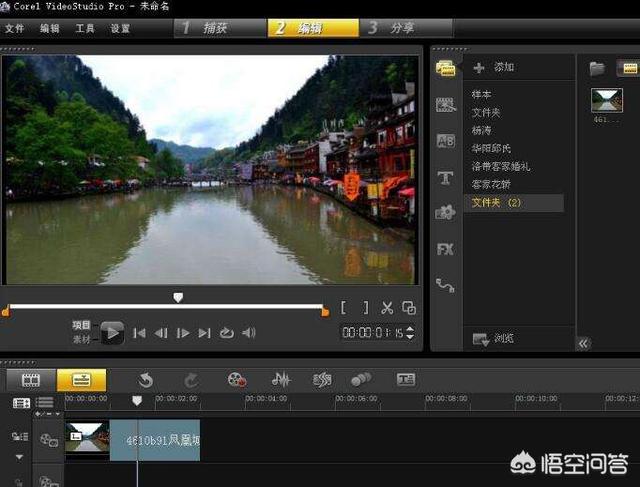Switch to Timeline view

pos(81,380)
